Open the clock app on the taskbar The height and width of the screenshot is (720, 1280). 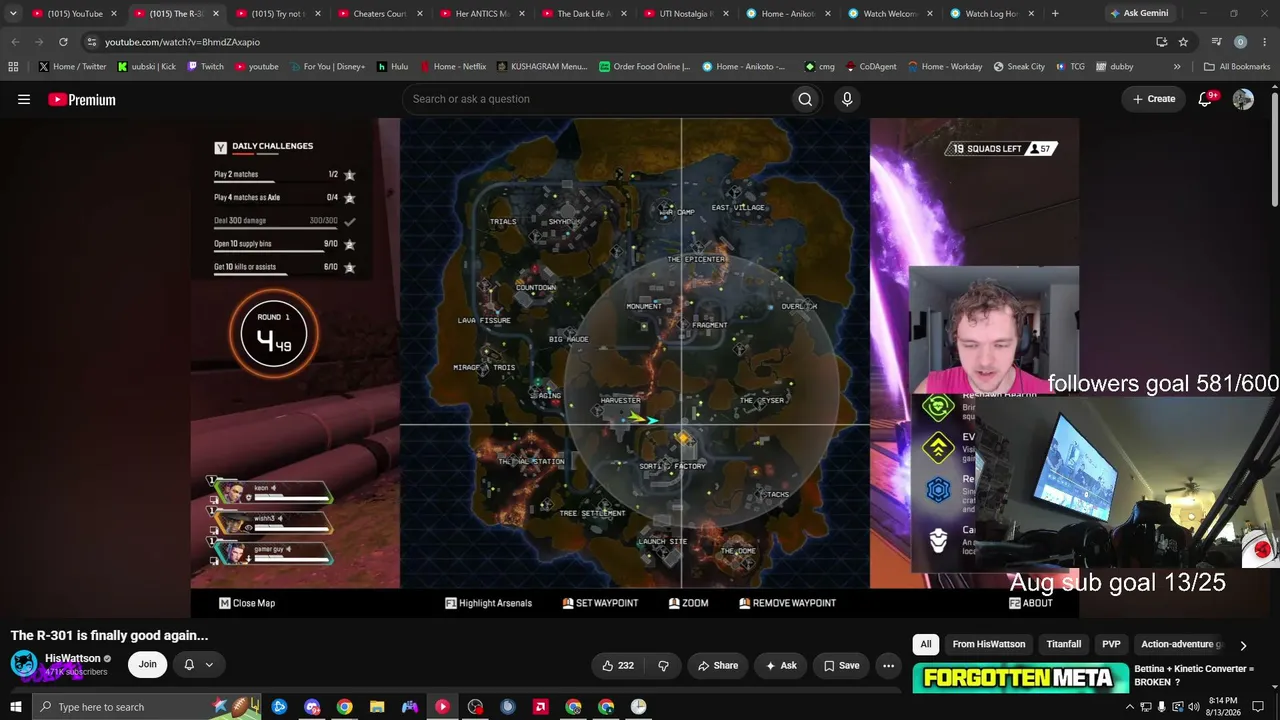coord(638,707)
